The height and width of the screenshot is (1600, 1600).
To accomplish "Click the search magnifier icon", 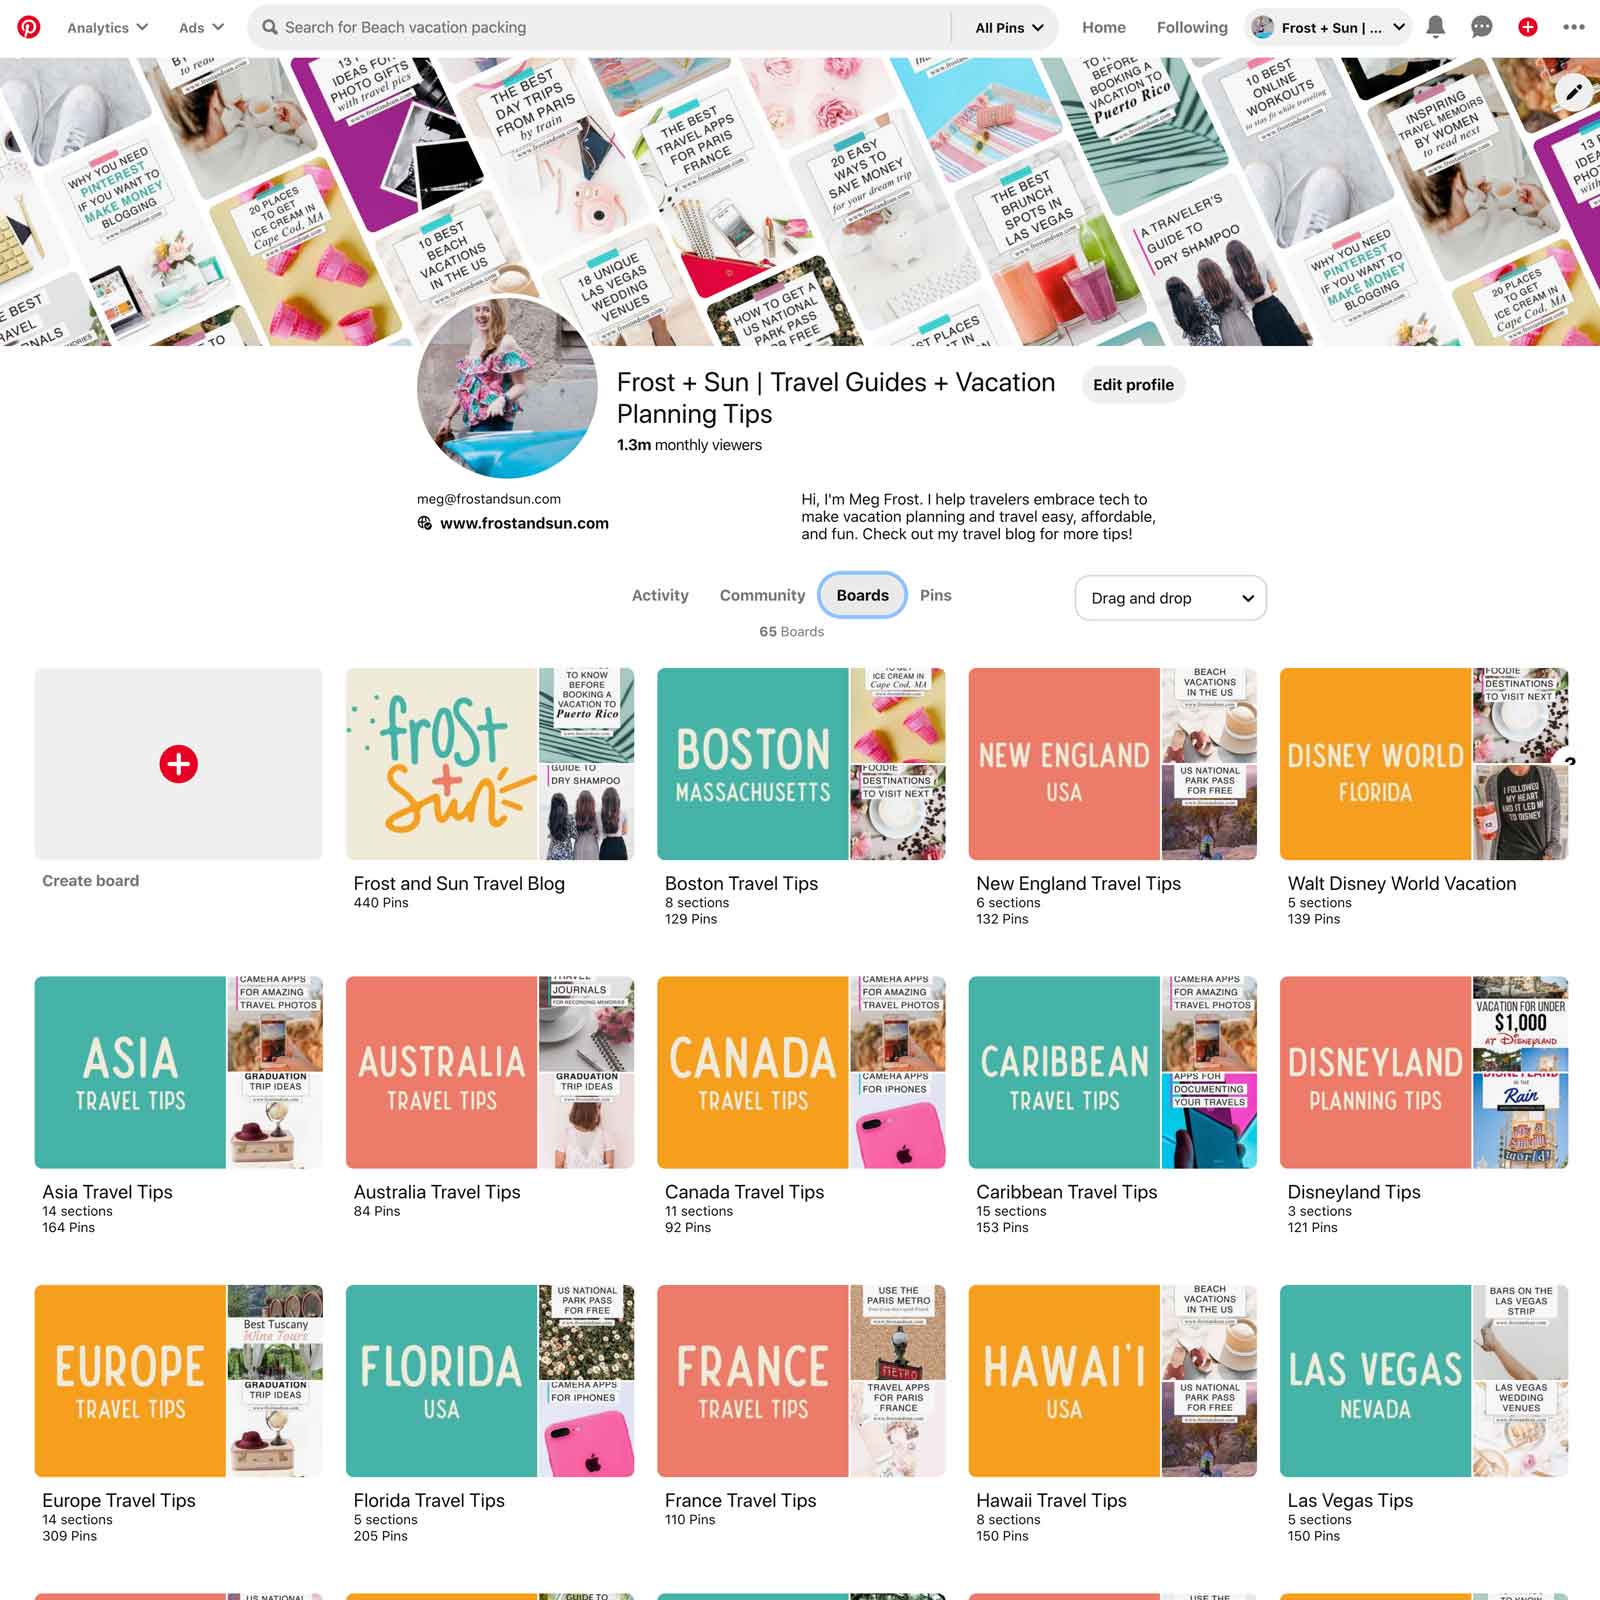I will pos(270,27).
